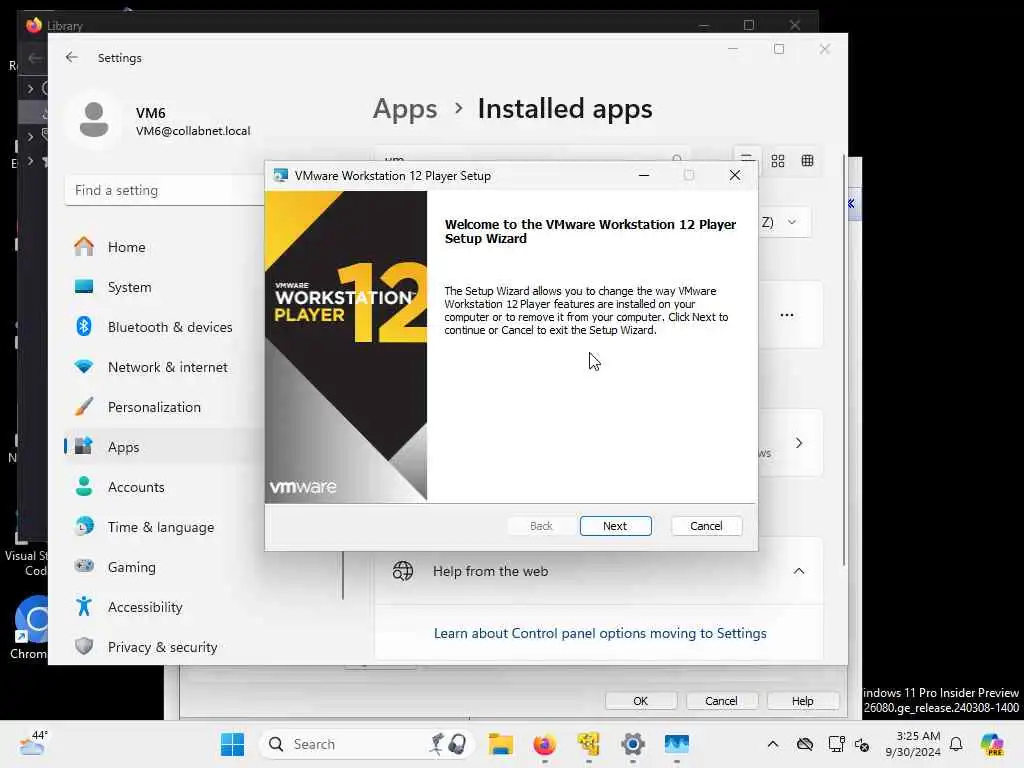Switch installed apps to grid view
The image size is (1024, 768).
click(x=778, y=161)
